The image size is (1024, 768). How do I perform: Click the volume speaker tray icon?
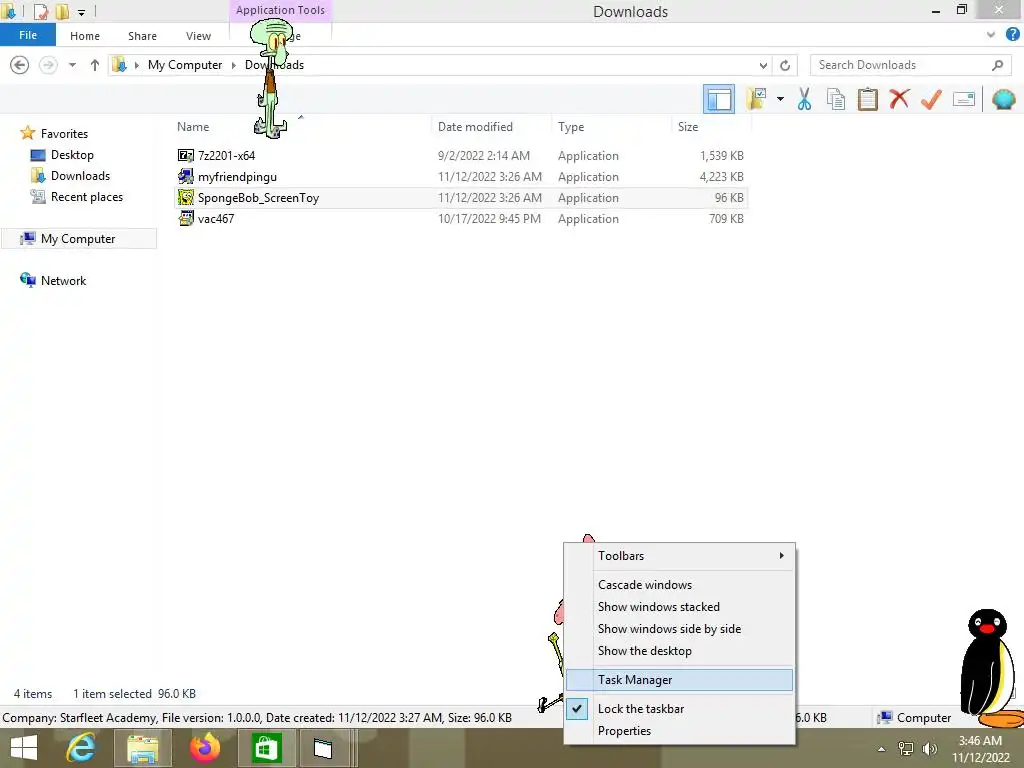tap(929, 749)
